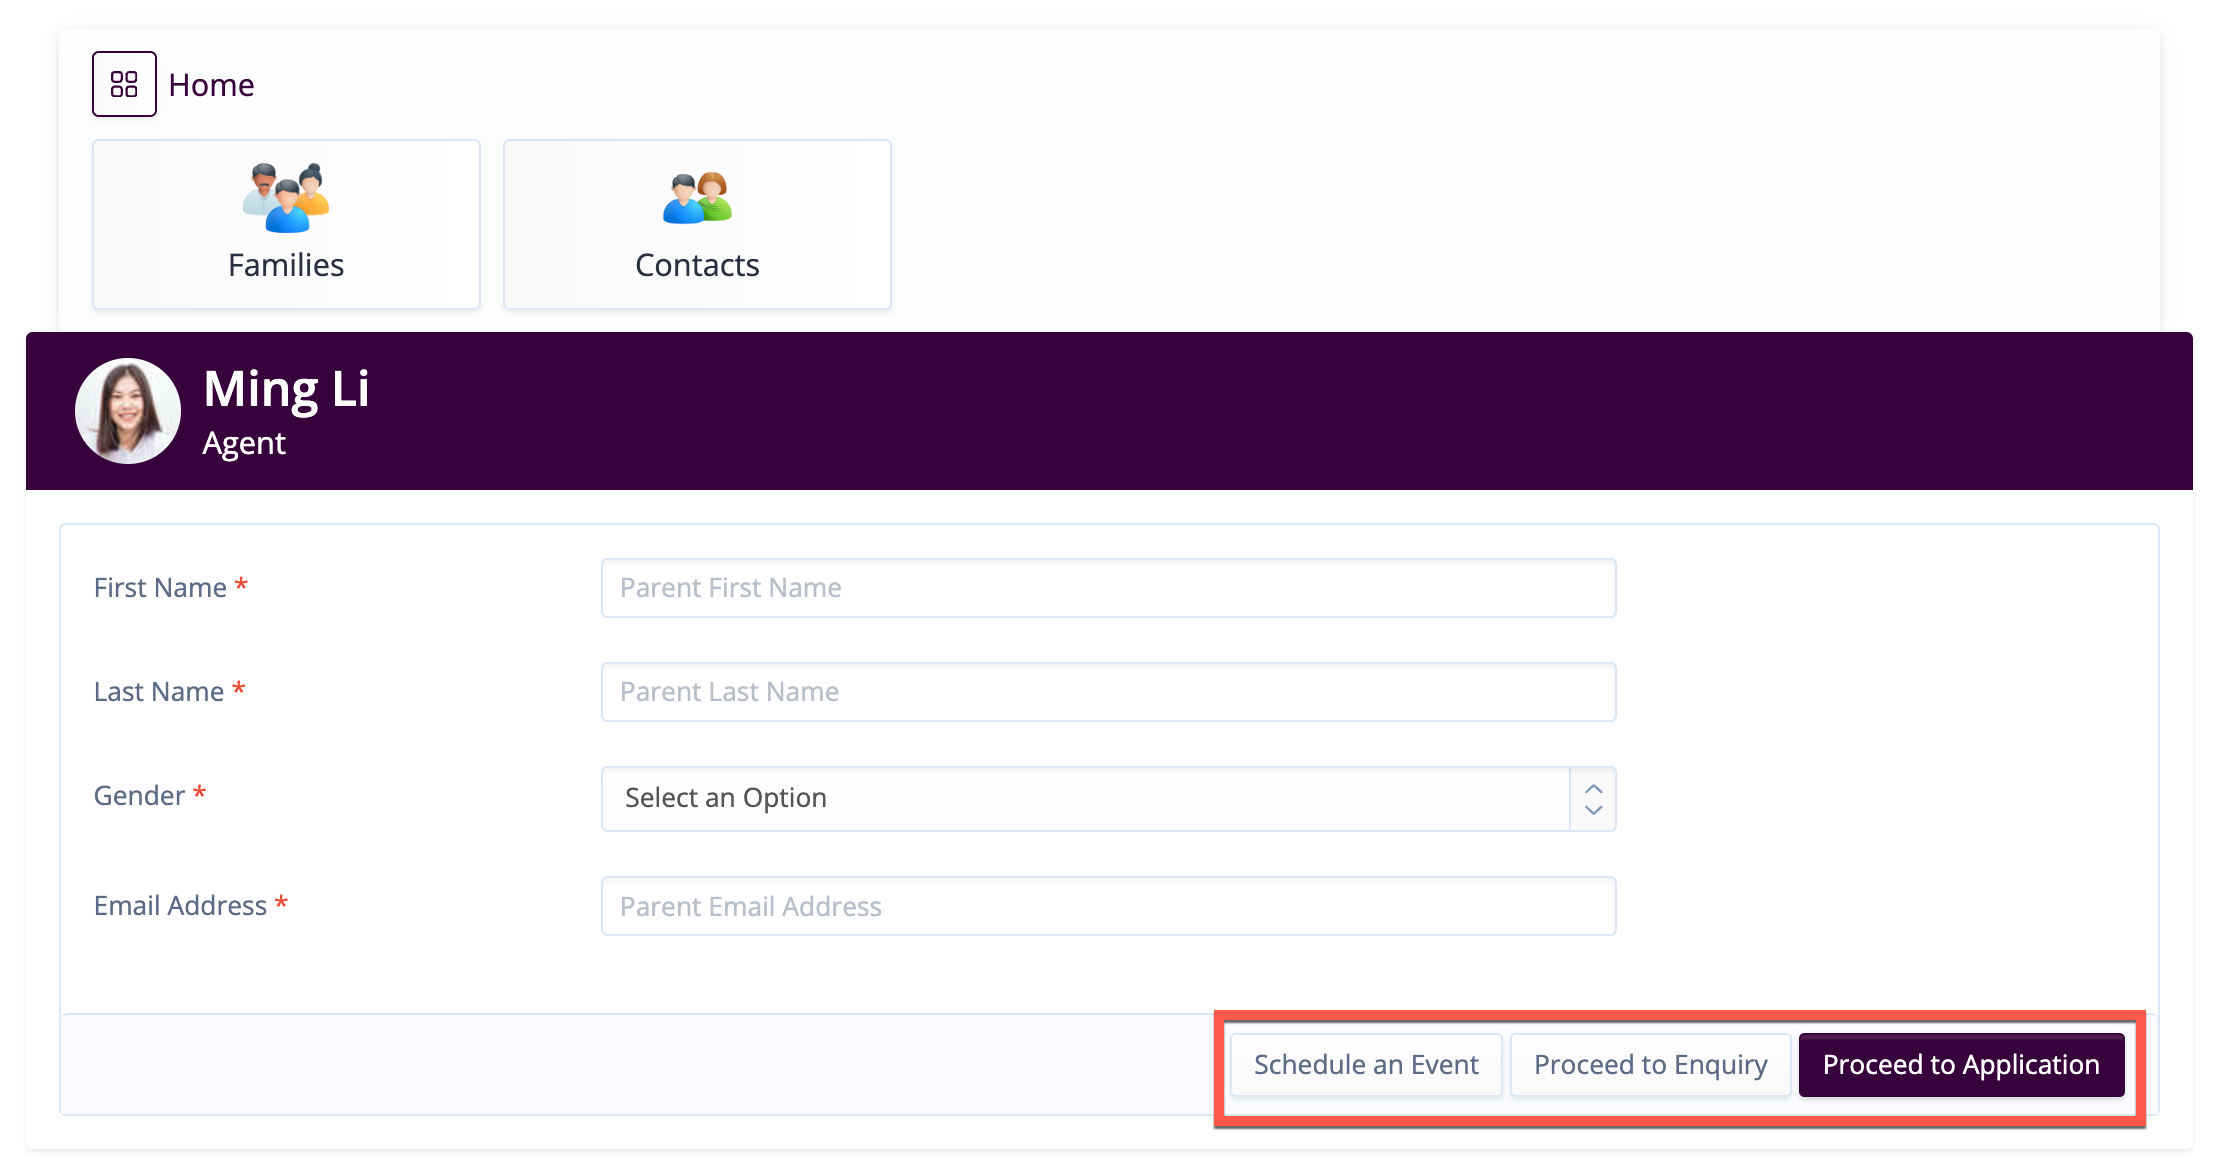Open the Gender 'Select an Option' dropdown

click(x=1085, y=799)
